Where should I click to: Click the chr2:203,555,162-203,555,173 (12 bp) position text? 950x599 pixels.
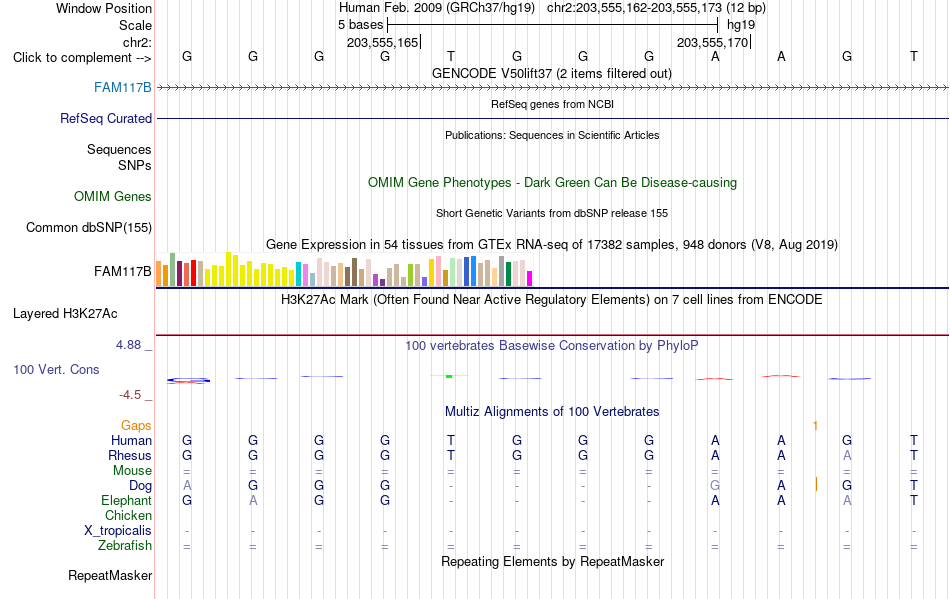656,8
